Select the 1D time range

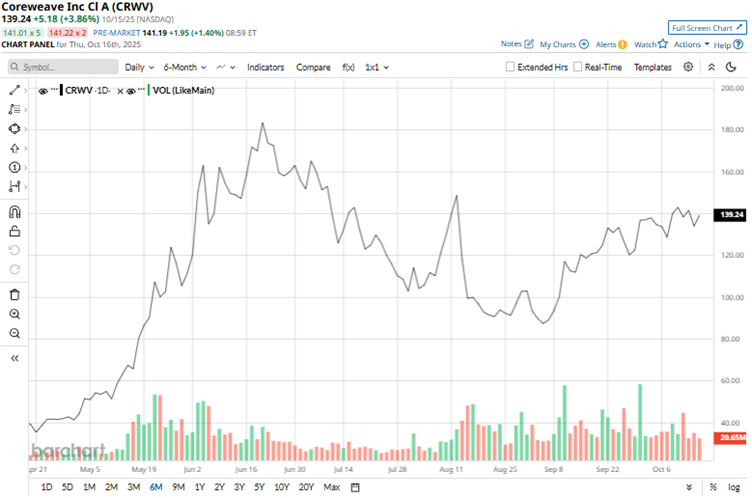coord(47,487)
